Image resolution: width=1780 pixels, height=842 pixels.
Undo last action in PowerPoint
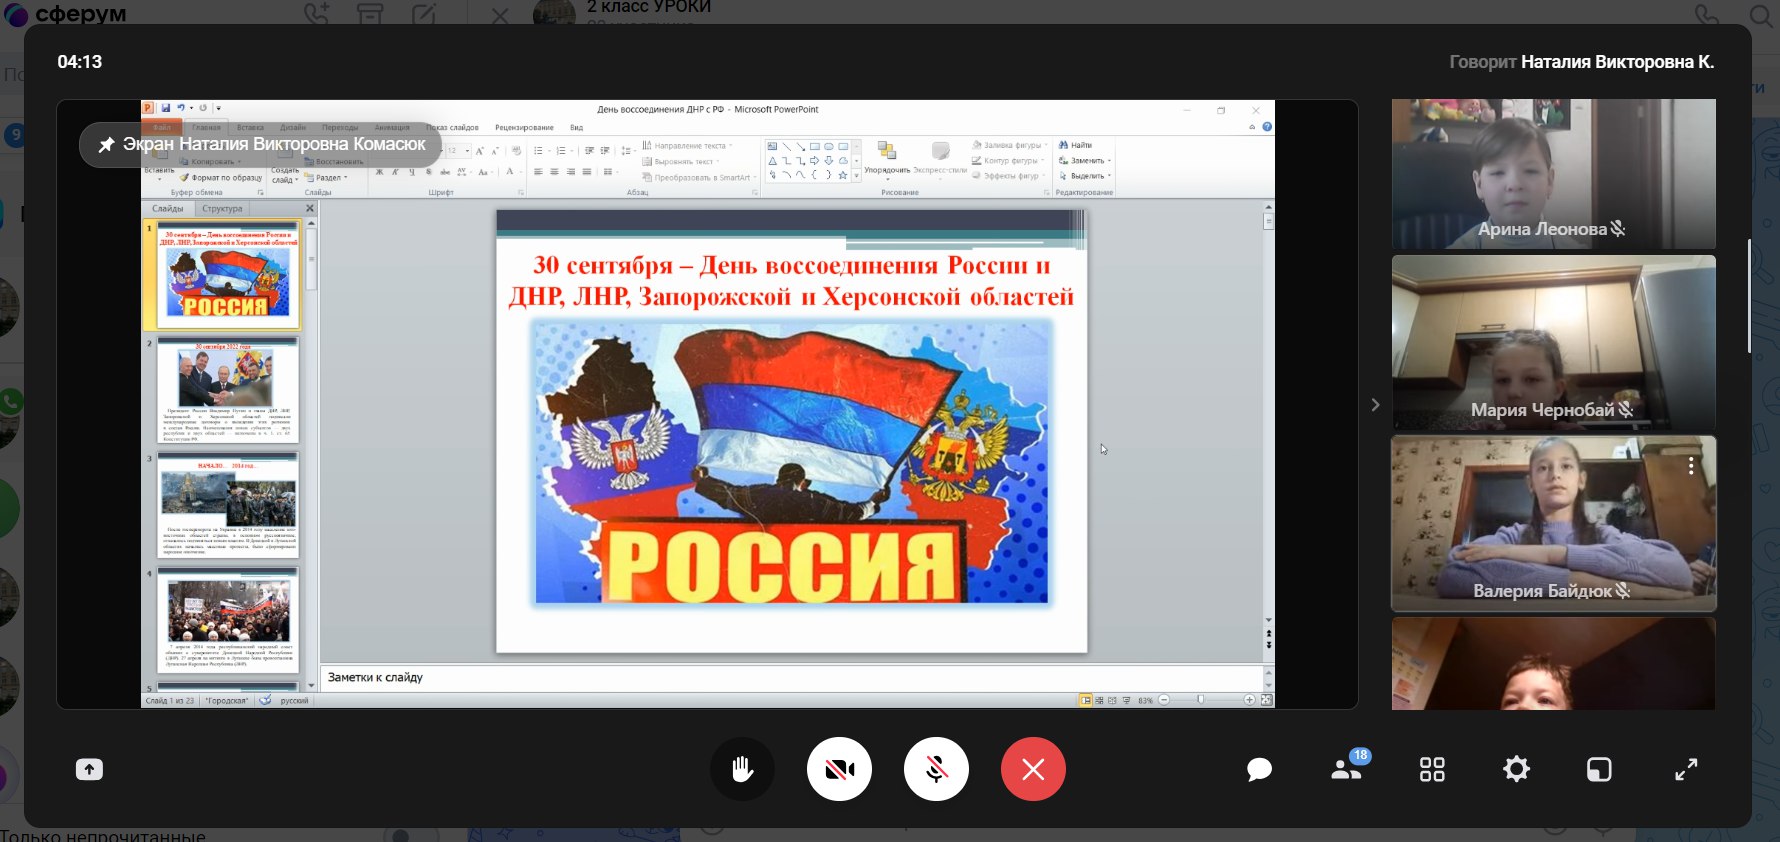click(x=180, y=108)
